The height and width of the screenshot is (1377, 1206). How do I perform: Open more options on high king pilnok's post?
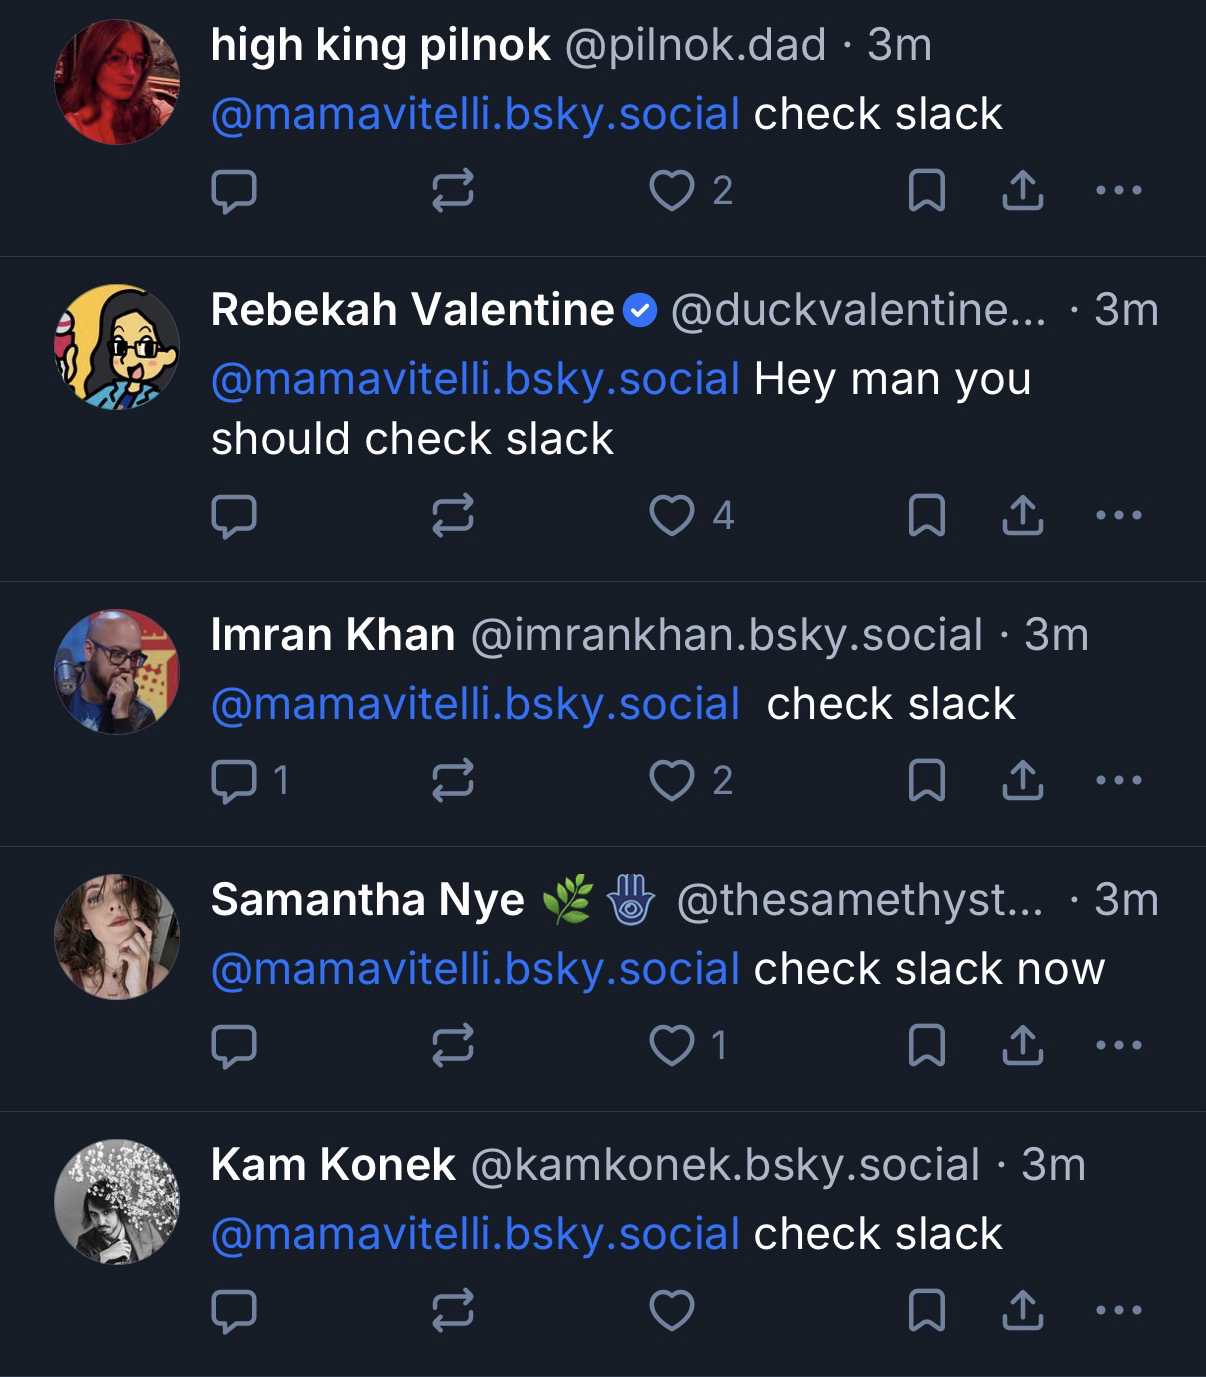tap(1118, 190)
